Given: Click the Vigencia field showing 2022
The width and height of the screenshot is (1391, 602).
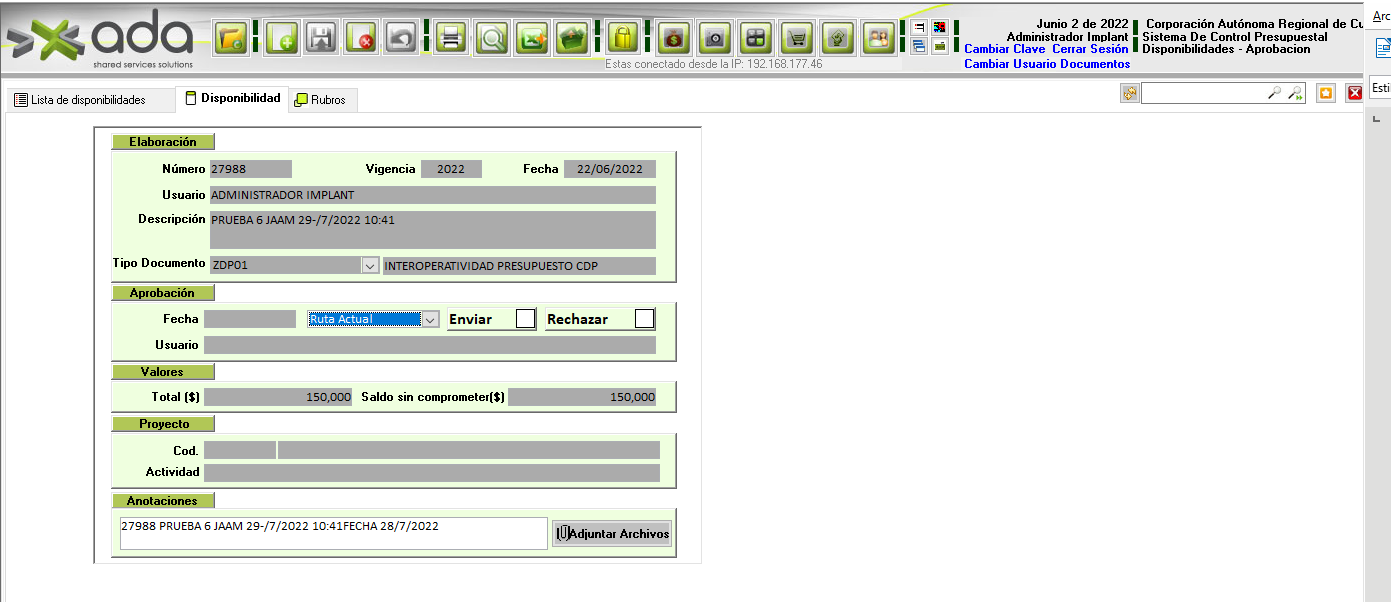Looking at the screenshot, I should point(451,169).
